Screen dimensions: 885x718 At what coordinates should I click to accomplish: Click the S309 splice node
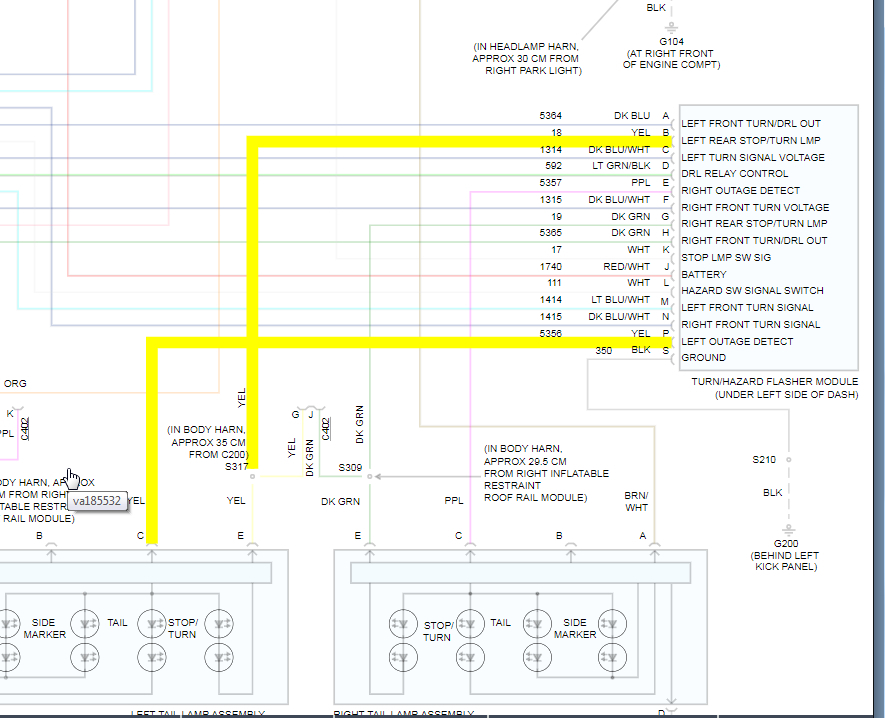pyautogui.click(x=370, y=476)
